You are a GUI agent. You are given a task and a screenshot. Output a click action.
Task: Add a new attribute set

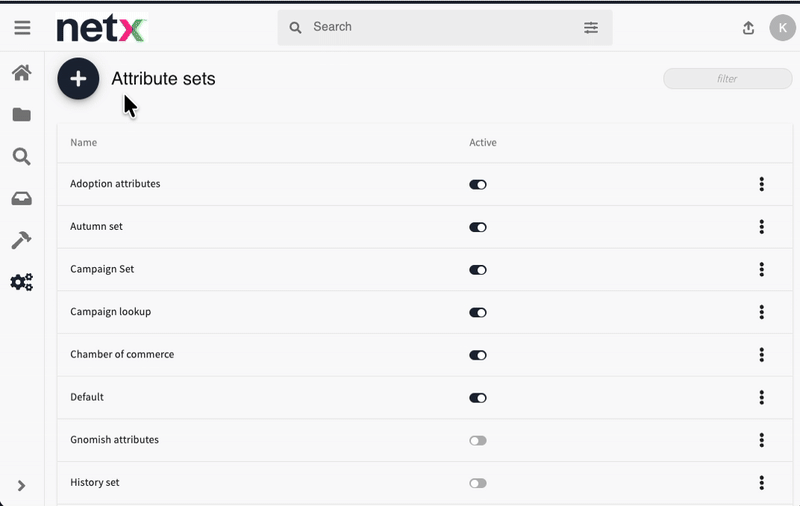78,79
